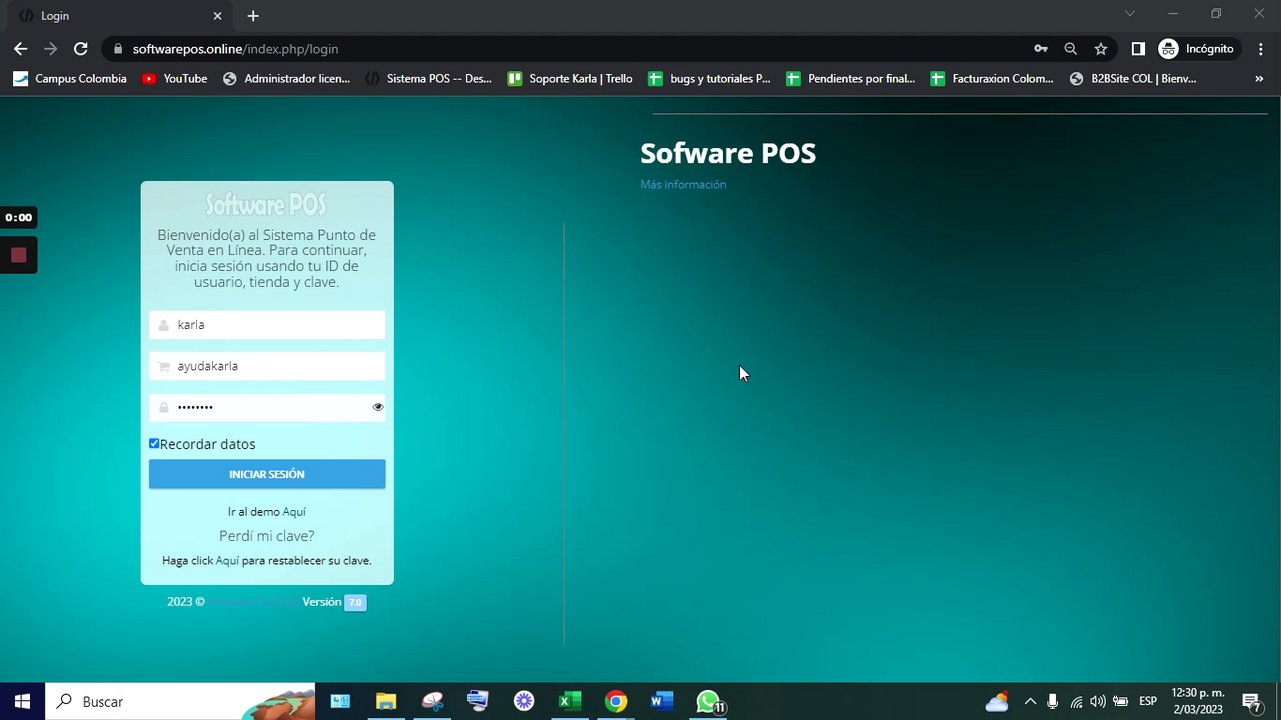Click the Sofware POS heading
The image size is (1281, 720).
[728, 153]
